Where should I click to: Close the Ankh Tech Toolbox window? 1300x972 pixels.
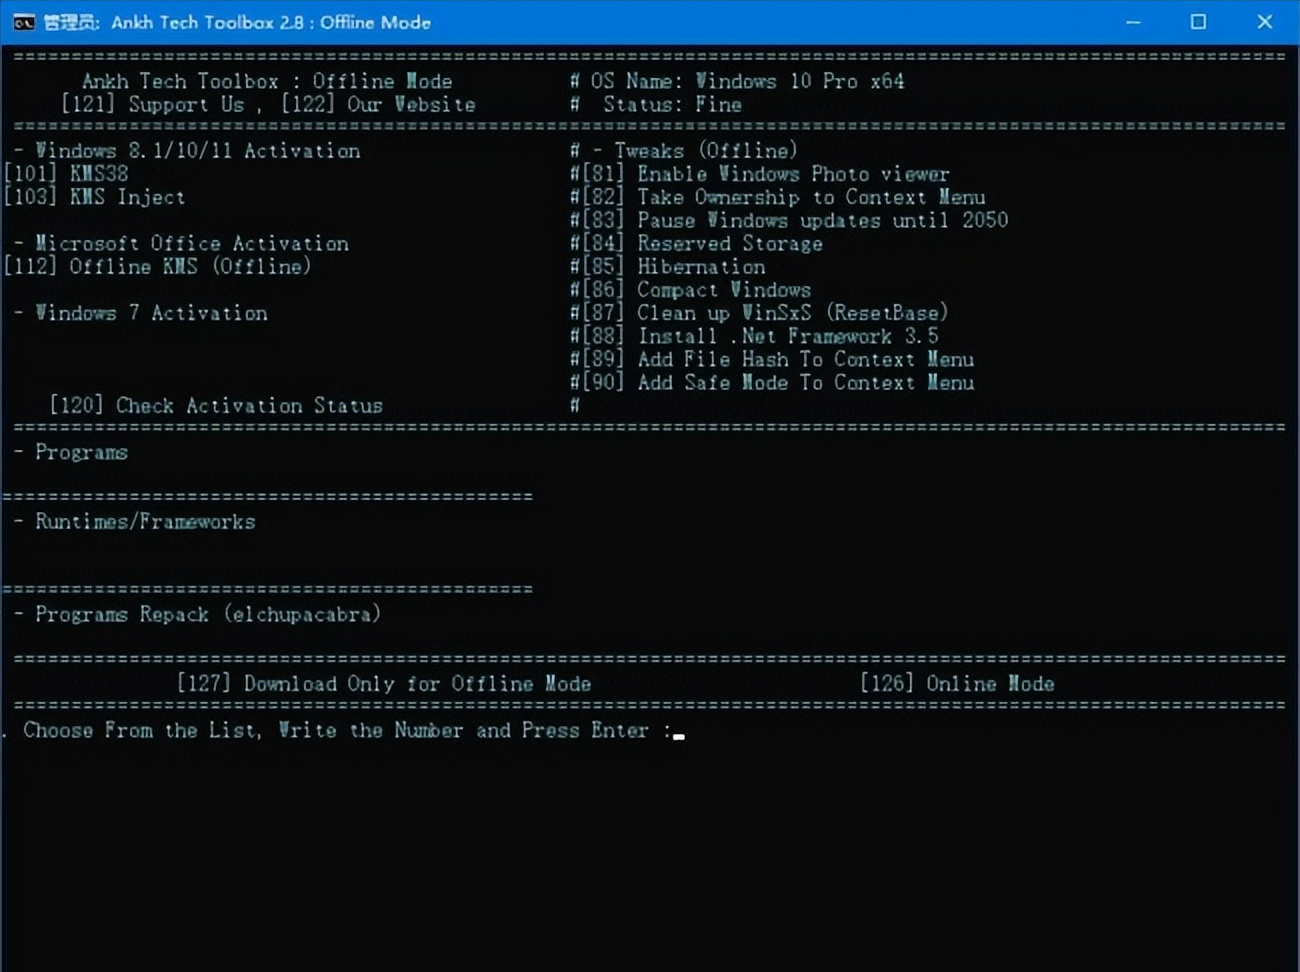[1265, 22]
